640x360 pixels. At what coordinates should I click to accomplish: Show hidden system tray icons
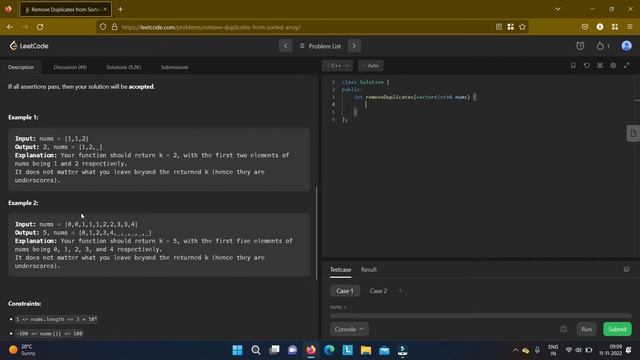point(515,350)
